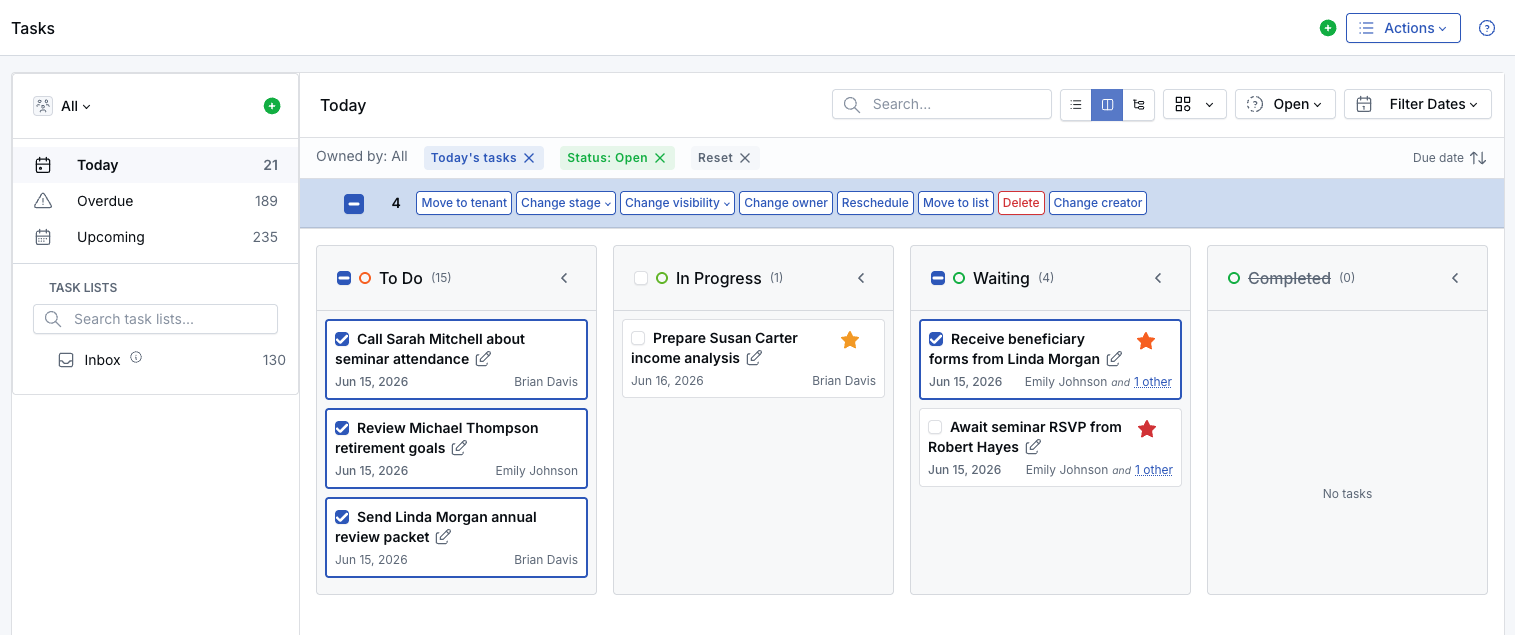Click the Inbox info icon
The height and width of the screenshot is (635, 1515).
pos(136,357)
